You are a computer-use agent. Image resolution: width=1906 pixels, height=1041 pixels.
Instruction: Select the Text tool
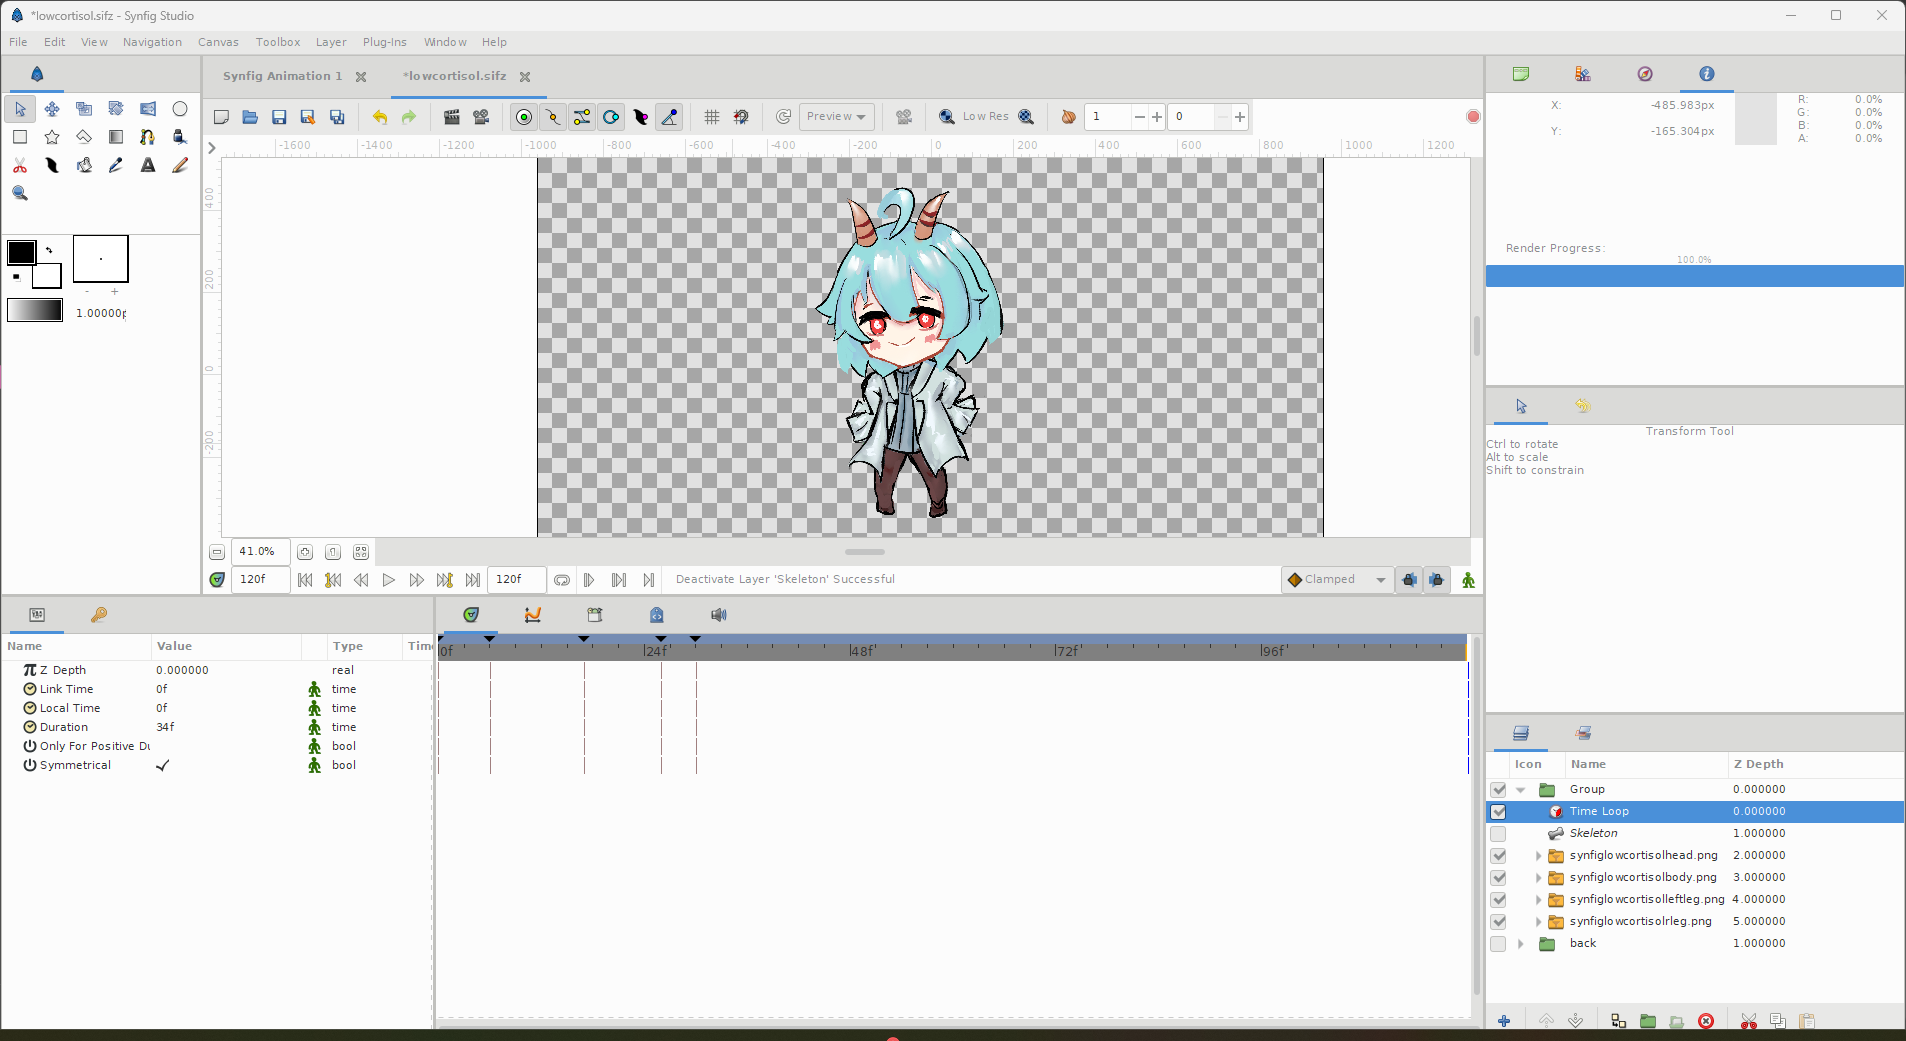148,166
